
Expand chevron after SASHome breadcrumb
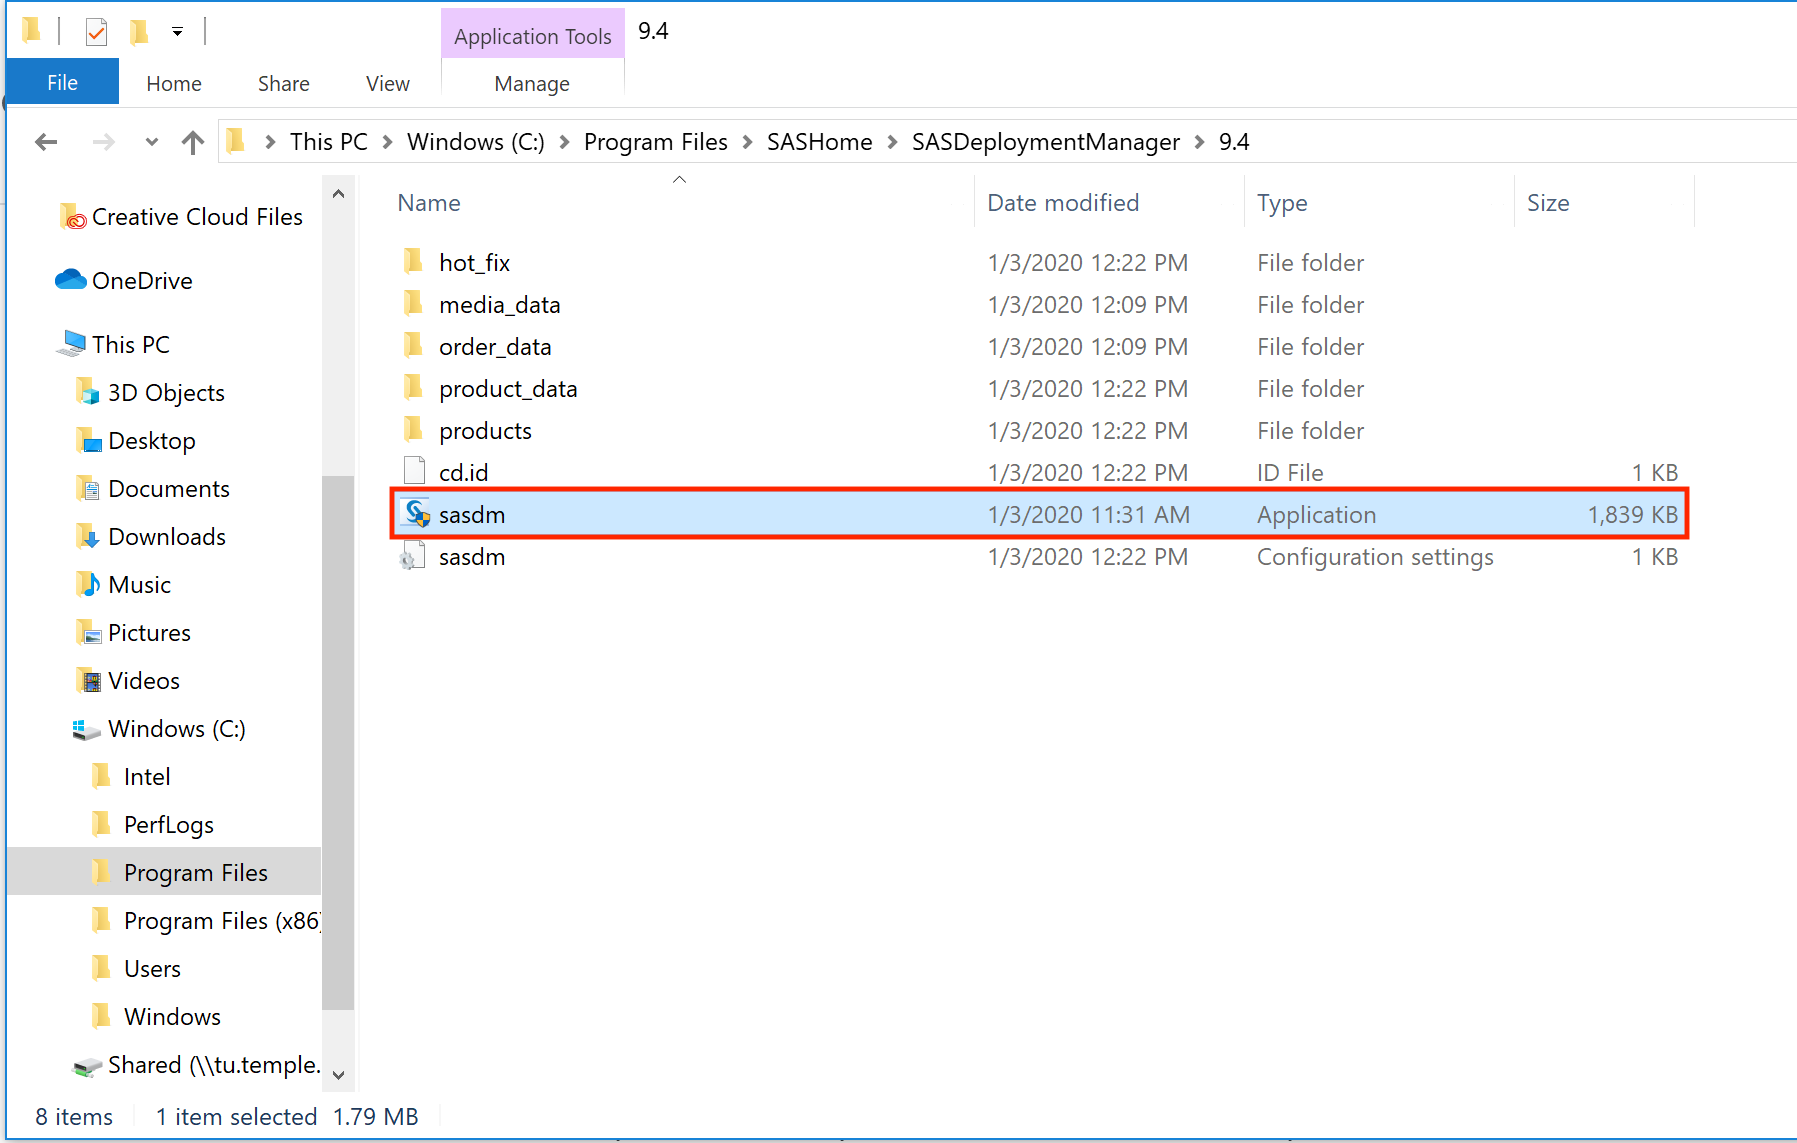tap(892, 142)
